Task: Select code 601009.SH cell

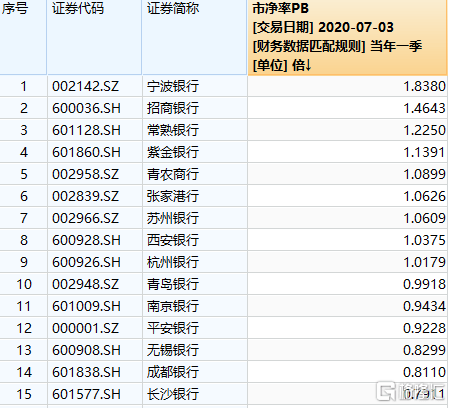Action: pyautogui.click(x=94, y=306)
